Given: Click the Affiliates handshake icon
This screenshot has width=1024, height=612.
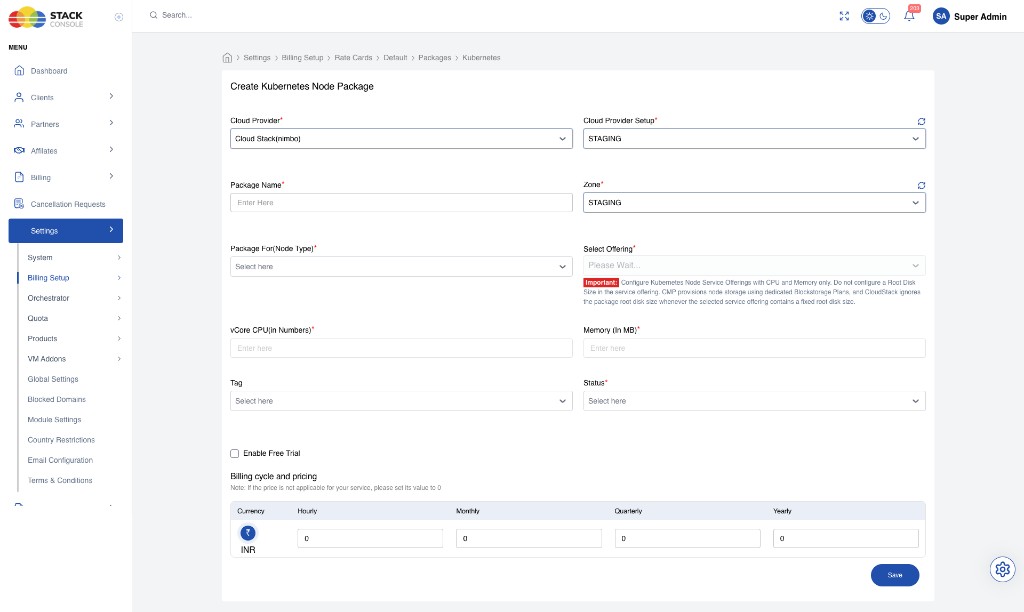Looking at the screenshot, I should click(19, 150).
